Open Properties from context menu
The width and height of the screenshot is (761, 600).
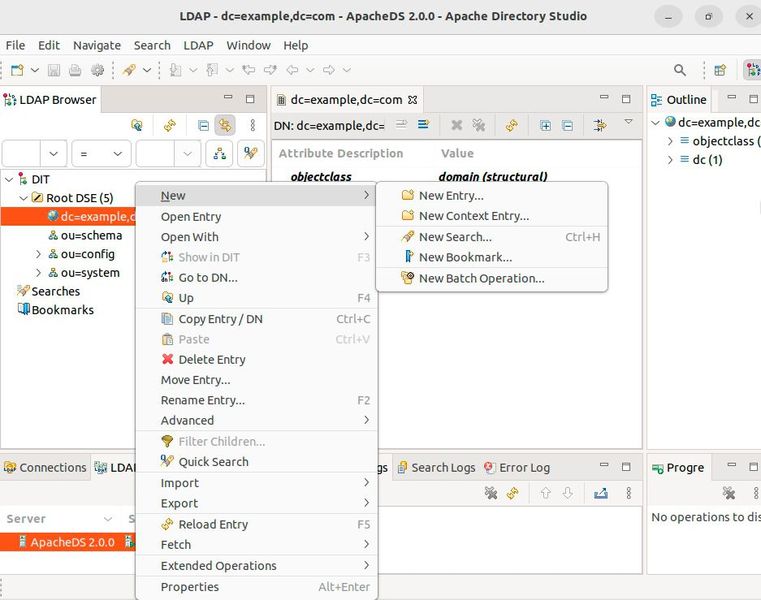point(256,587)
